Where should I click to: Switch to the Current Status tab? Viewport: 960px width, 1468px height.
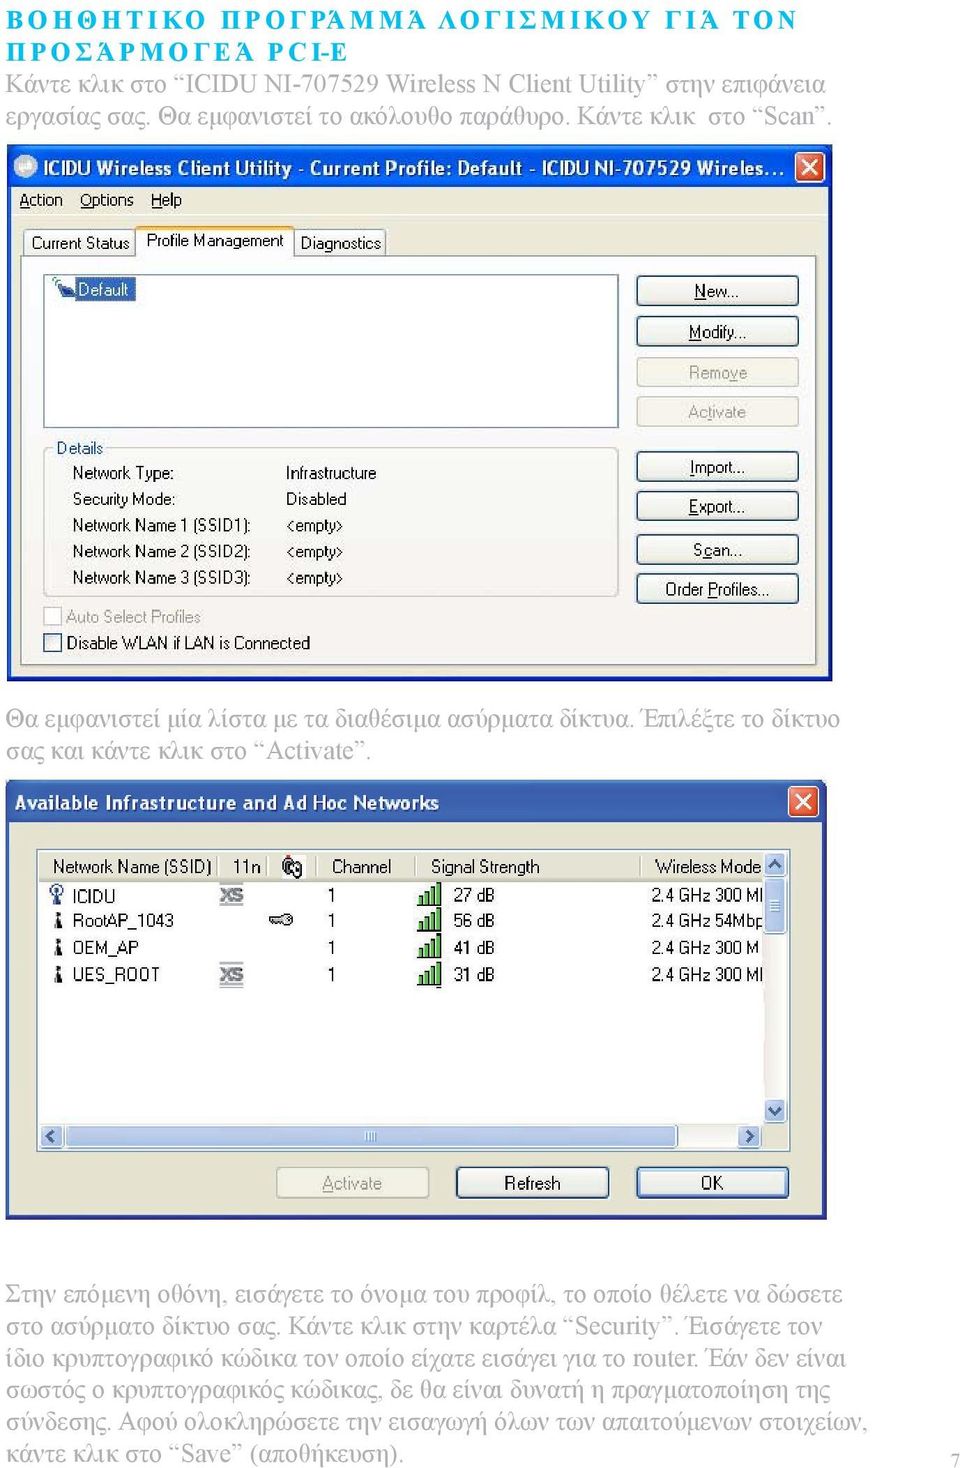coord(80,243)
